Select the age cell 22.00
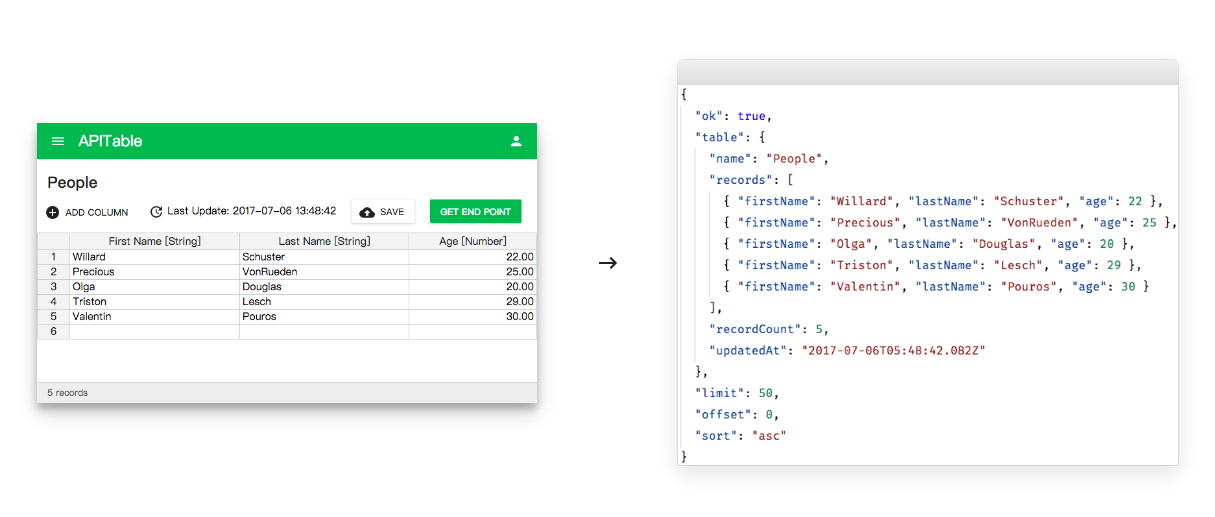1215x517 pixels. (472, 257)
